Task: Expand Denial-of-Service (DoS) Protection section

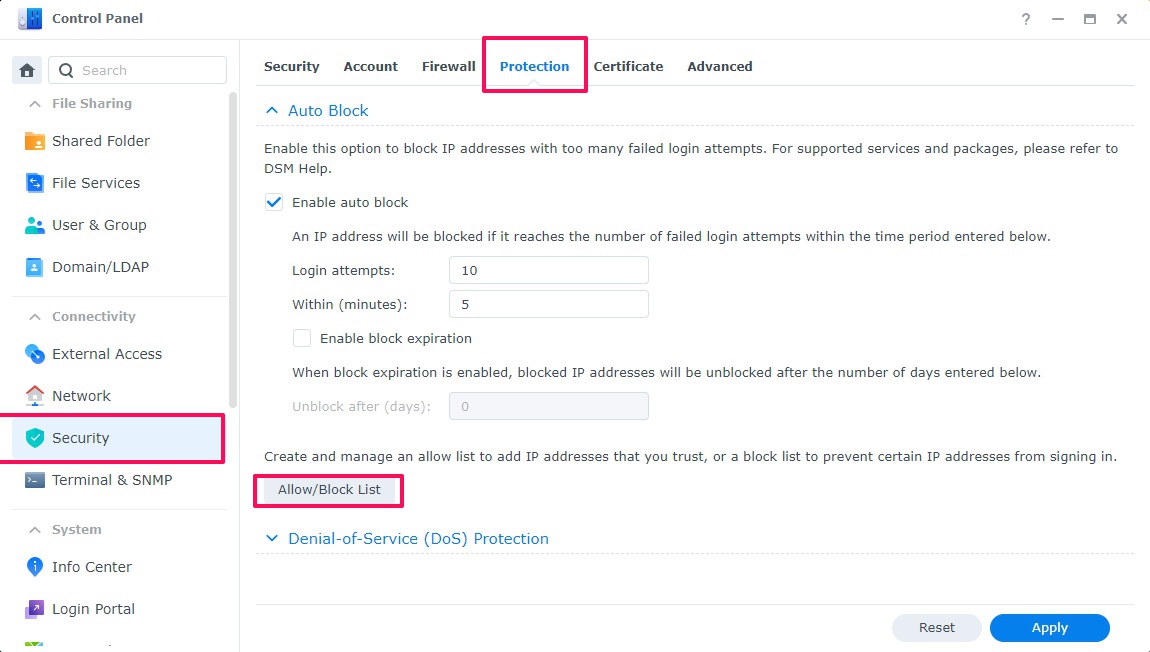Action: pyautogui.click(x=271, y=538)
